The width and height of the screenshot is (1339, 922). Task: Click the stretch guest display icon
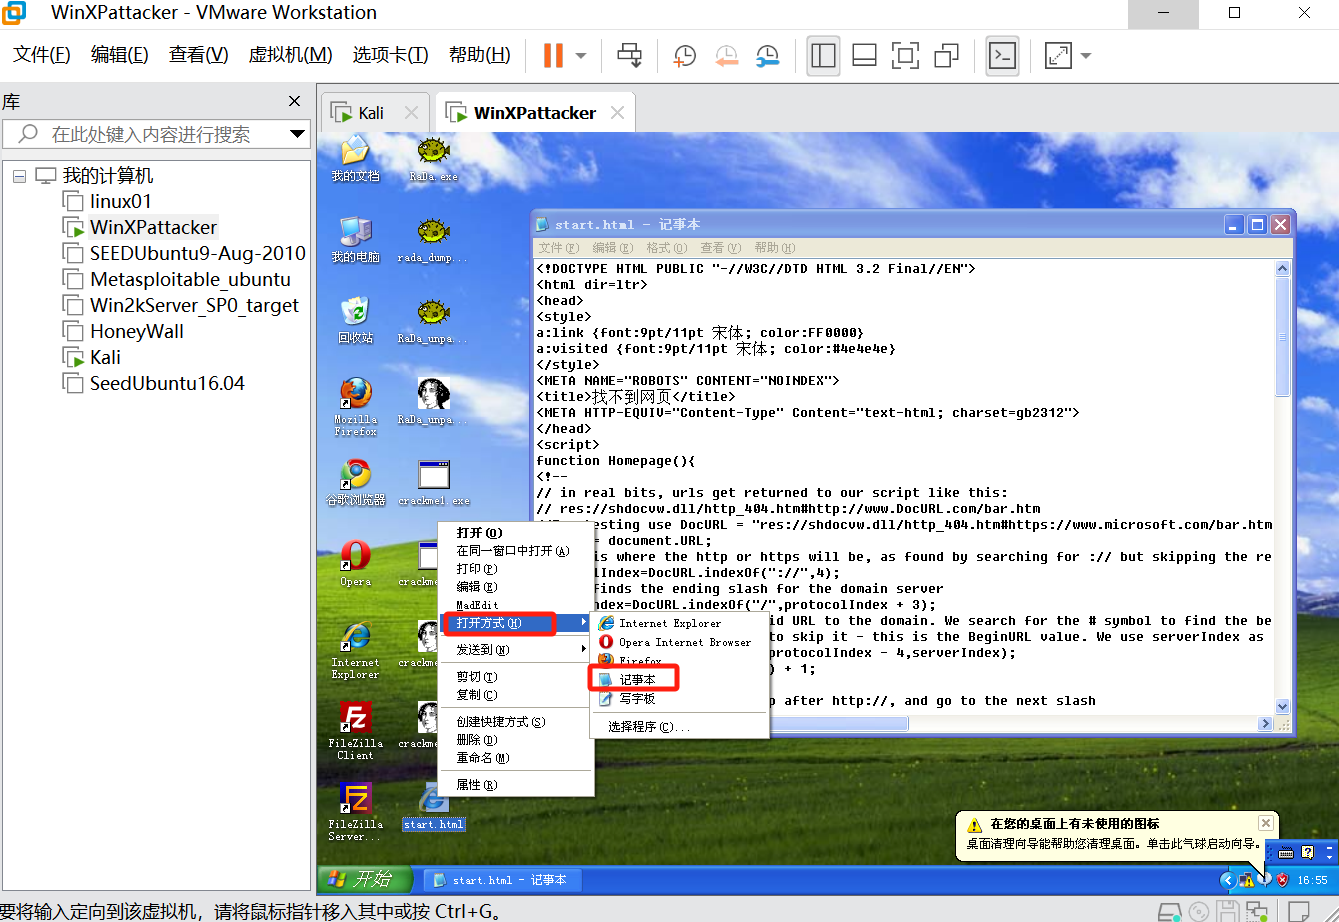(x=1058, y=56)
